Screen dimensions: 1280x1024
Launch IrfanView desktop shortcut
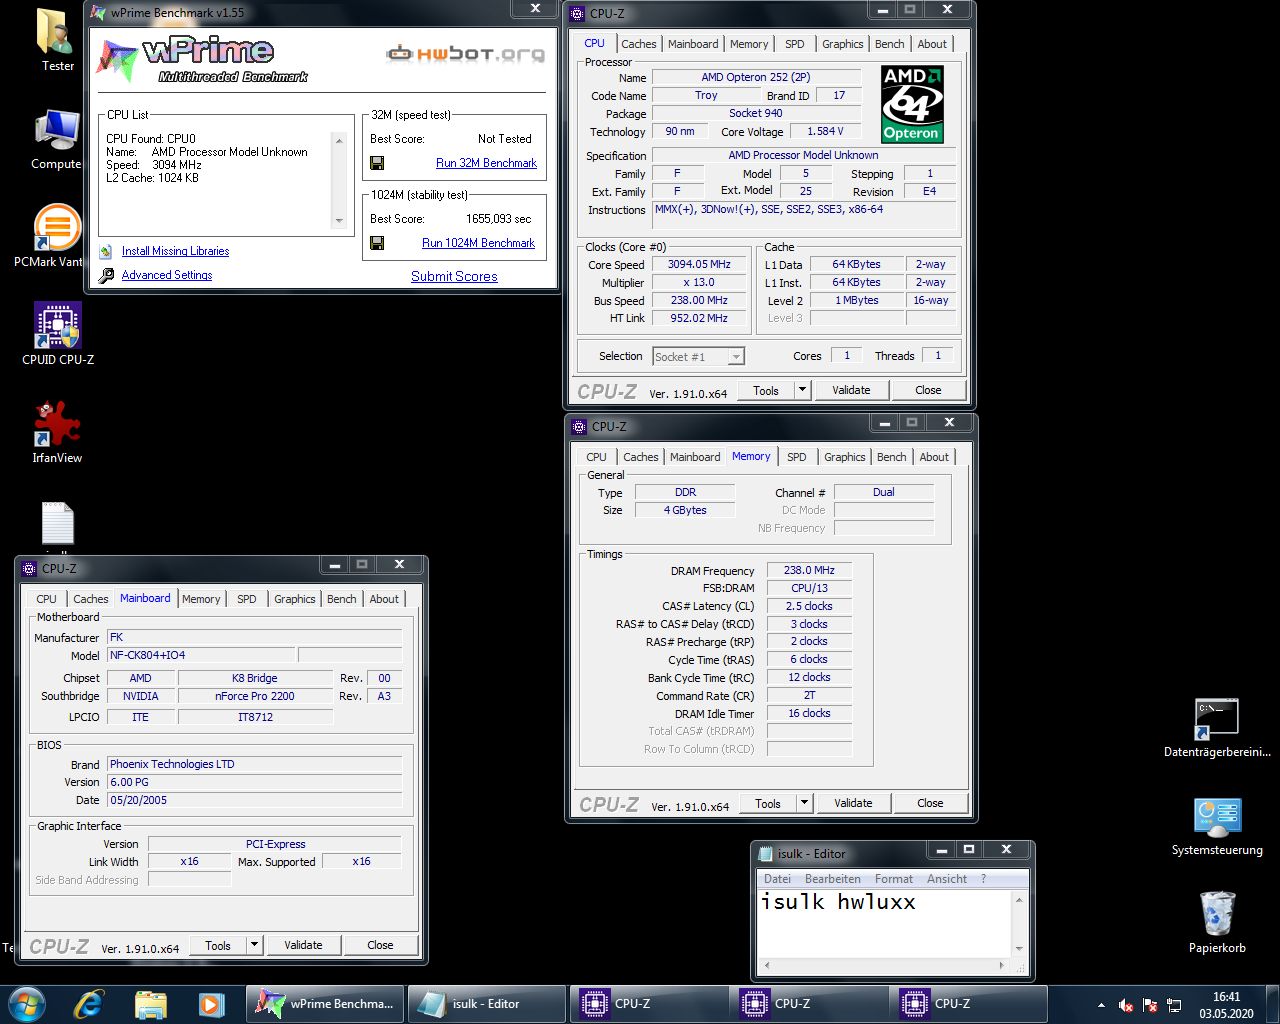57,431
